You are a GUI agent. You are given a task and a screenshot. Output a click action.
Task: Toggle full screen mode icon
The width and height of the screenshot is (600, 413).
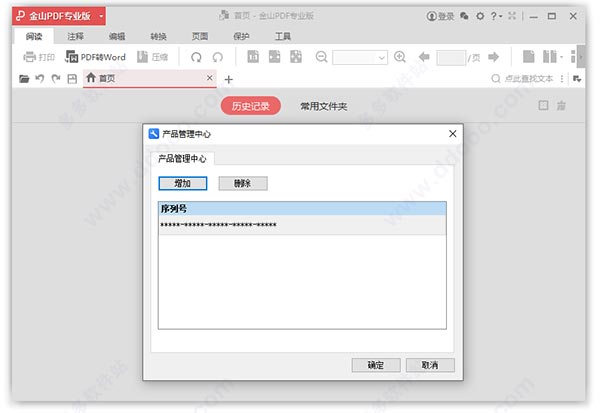[x=512, y=16]
